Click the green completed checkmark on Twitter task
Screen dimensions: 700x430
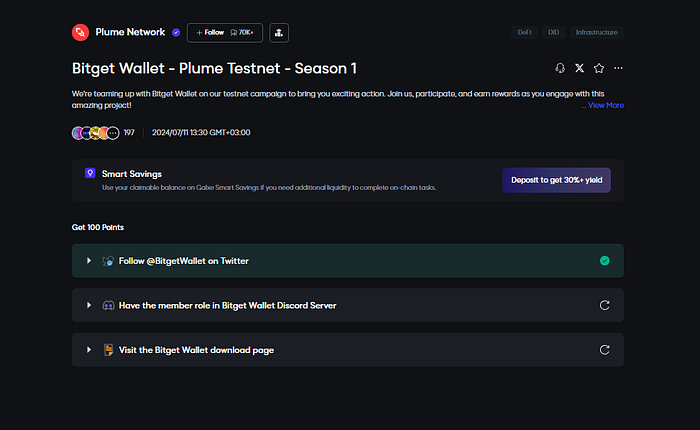point(604,260)
